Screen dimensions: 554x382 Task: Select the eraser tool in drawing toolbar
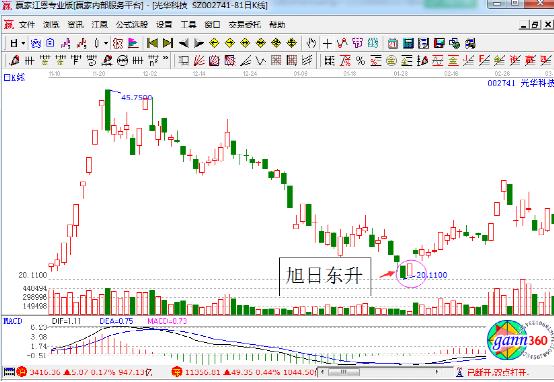(14, 61)
